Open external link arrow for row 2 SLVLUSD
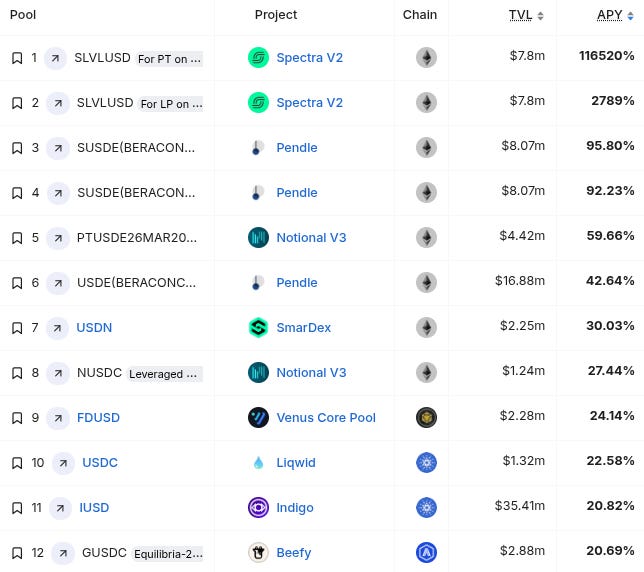The height and width of the screenshot is (572, 644). [58, 103]
